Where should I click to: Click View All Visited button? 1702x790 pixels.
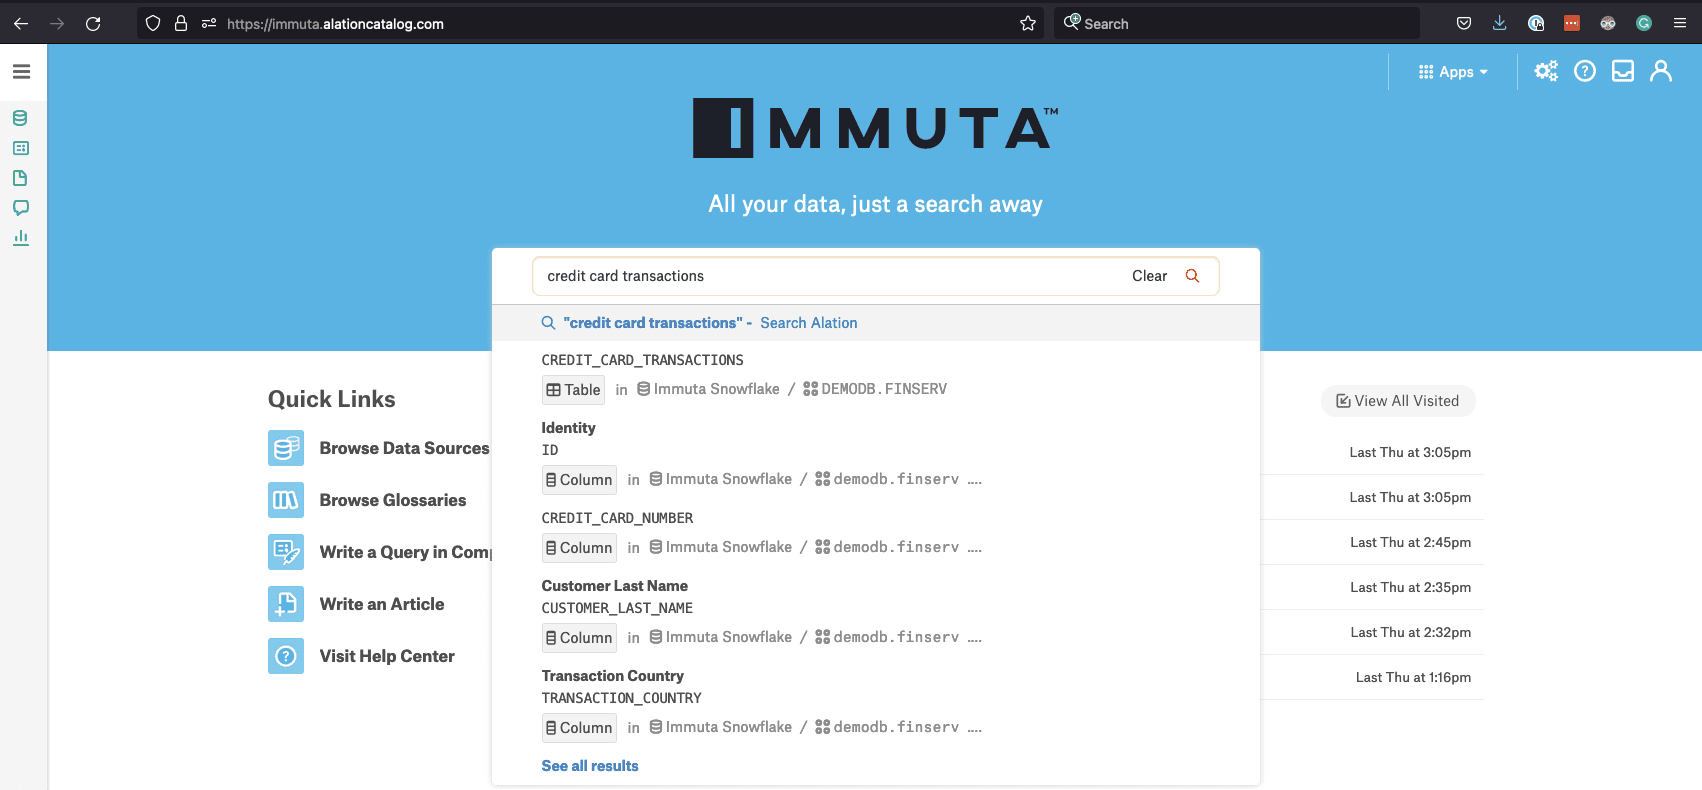[1398, 401]
